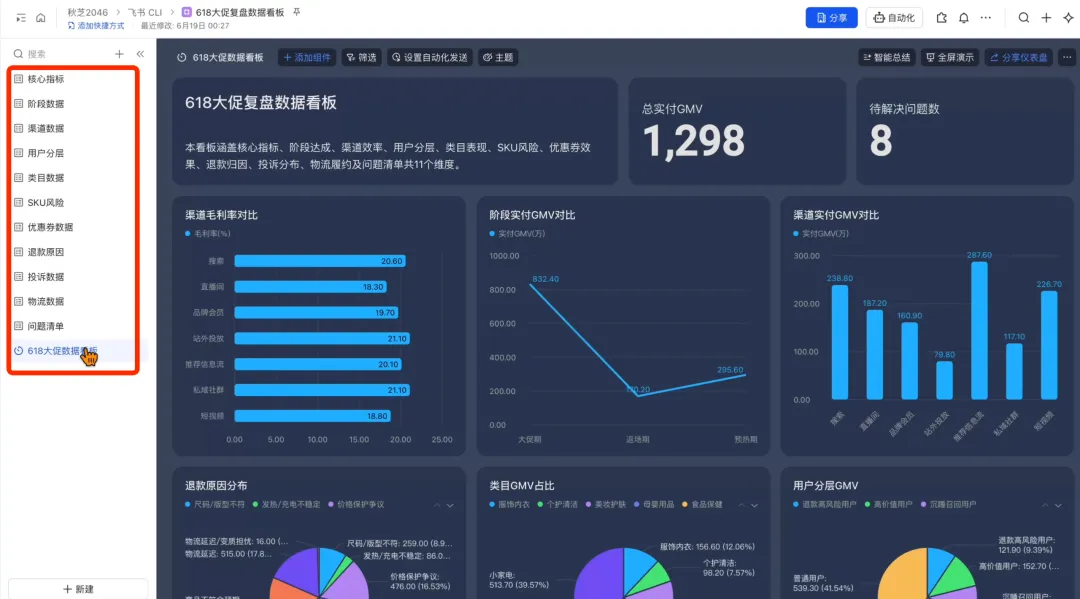Navigate to 秋芝2046 breadcrumb
The width and height of the screenshot is (1080, 599).
tap(87, 12)
